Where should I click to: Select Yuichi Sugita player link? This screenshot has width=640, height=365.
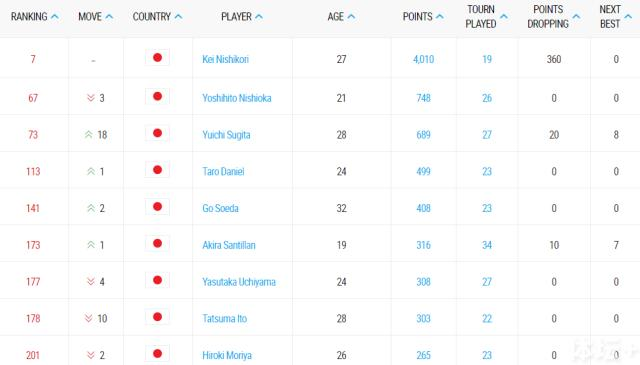pyautogui.click(x=226, y=135)
